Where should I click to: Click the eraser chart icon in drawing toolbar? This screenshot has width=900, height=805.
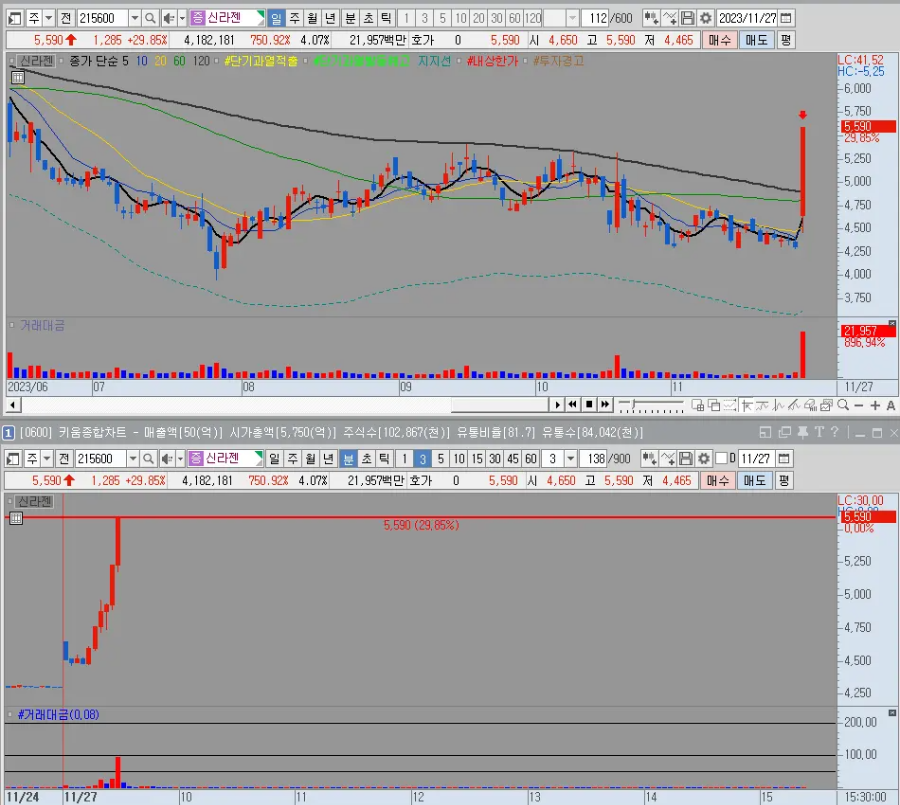pos(810,405)
